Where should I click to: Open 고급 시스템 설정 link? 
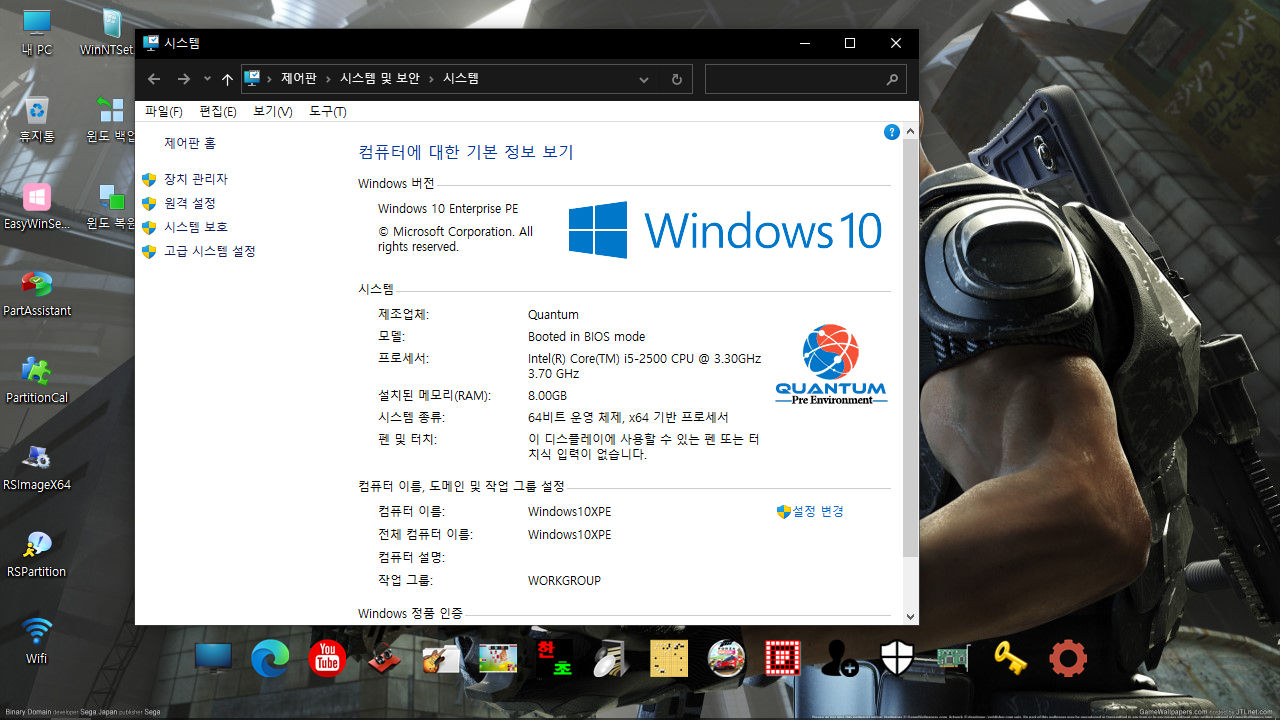tap(210, 251)
